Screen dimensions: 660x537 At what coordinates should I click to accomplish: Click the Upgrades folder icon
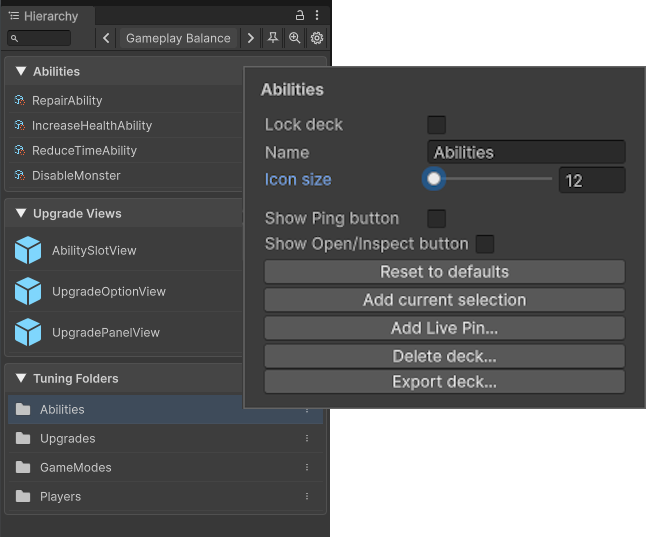click(x=23, y=438)
